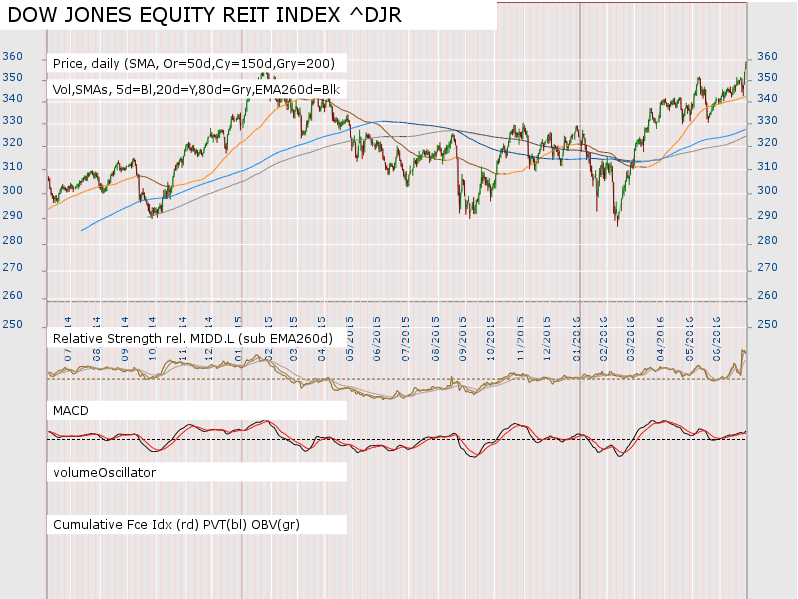Click 270 on the left price axis

pos(13,267)
